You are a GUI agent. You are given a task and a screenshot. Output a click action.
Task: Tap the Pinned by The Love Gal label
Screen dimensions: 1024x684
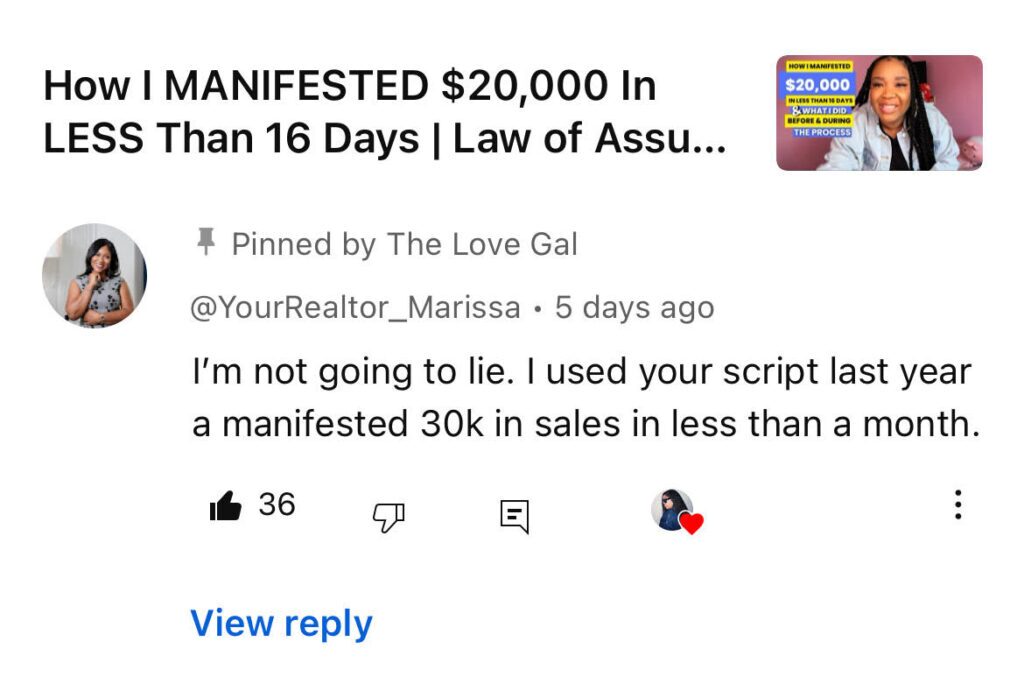[x=405, y=244]
